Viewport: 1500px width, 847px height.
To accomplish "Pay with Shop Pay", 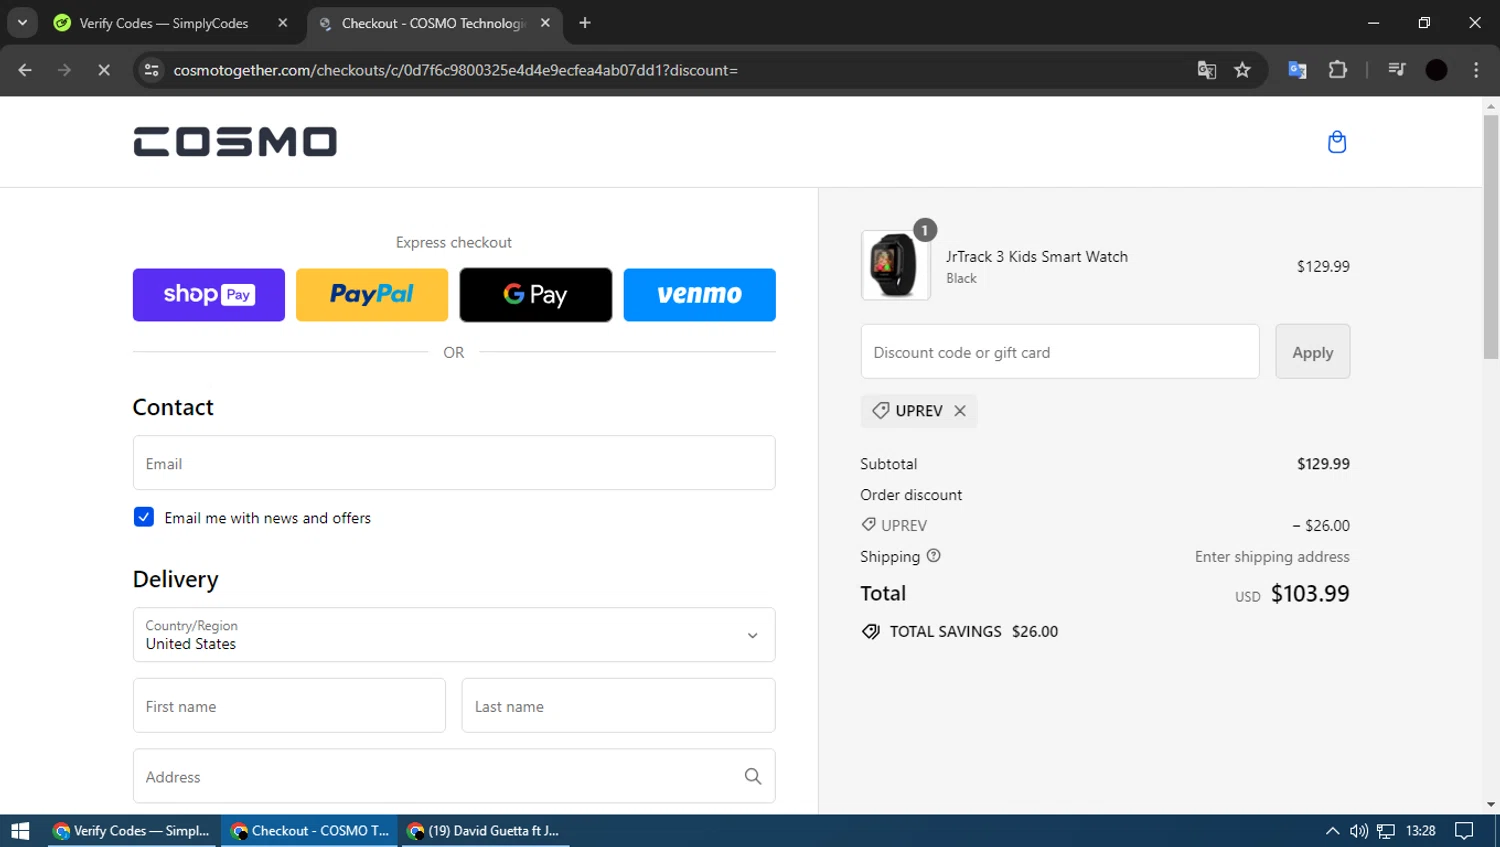I will tap(209, 295).
